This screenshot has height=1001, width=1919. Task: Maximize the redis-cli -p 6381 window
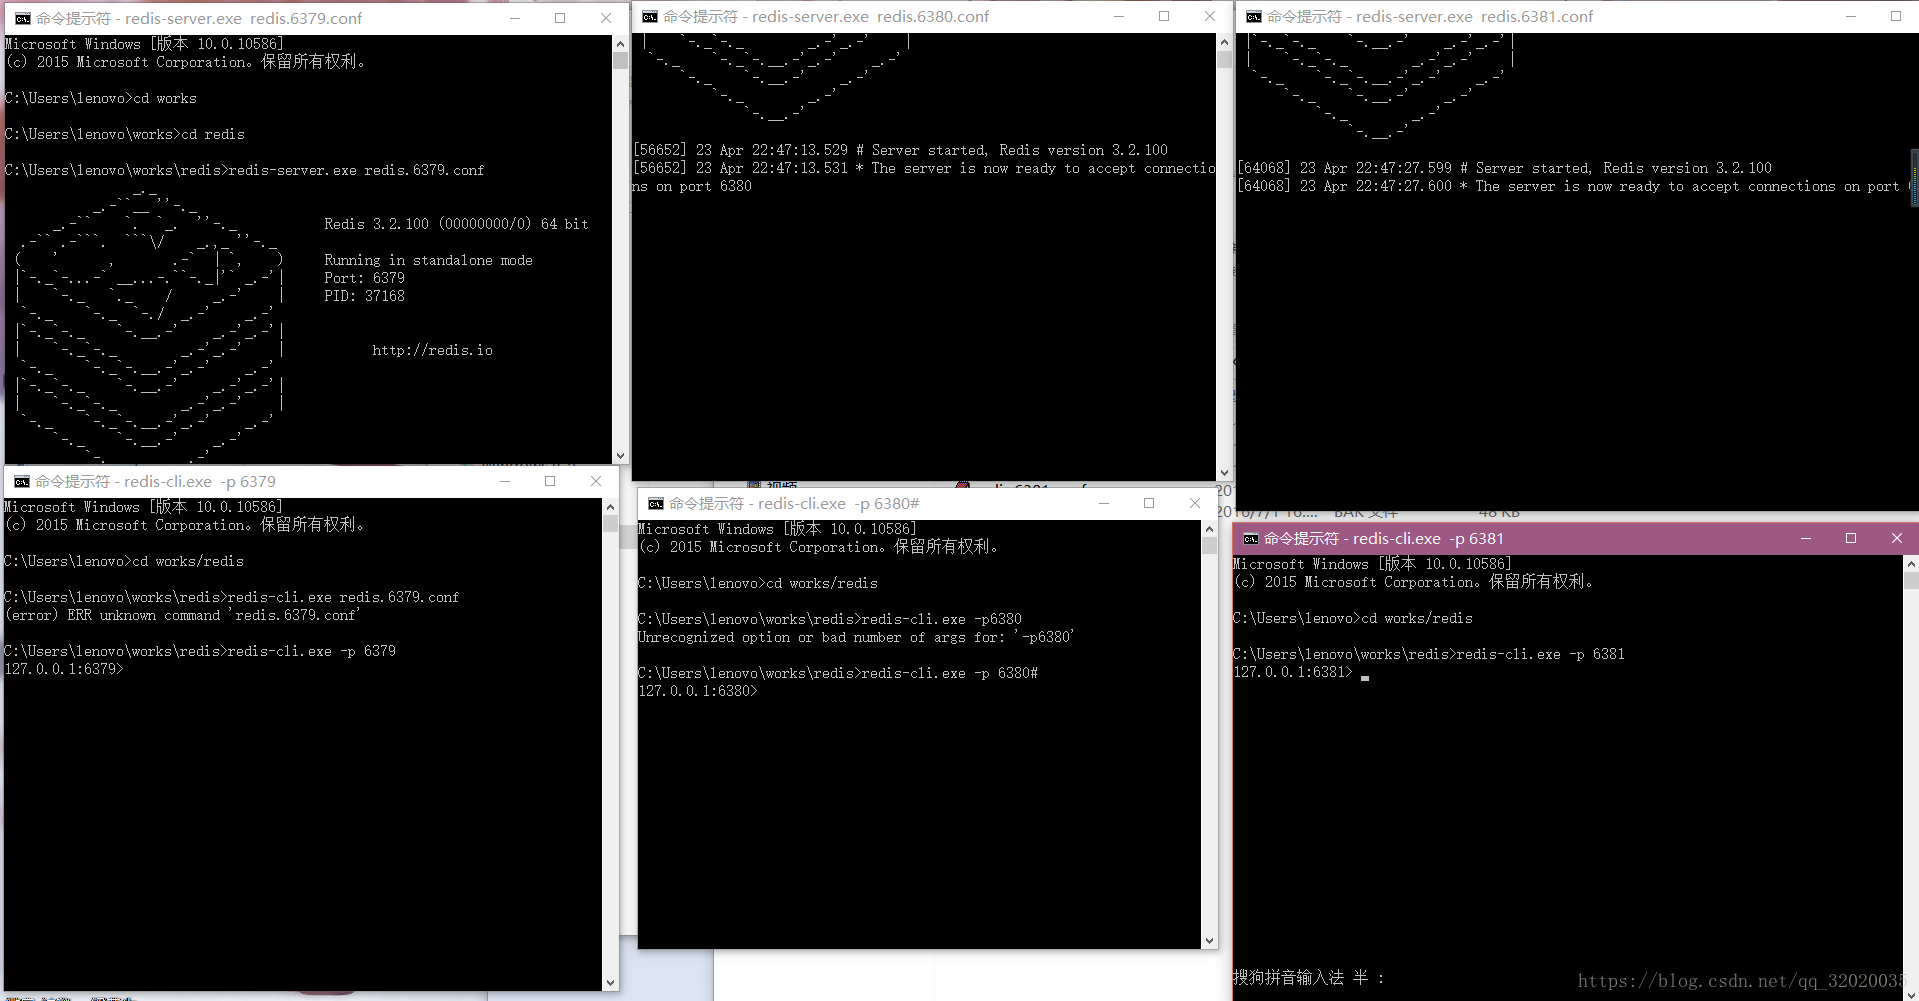[x=1851, y=538]
